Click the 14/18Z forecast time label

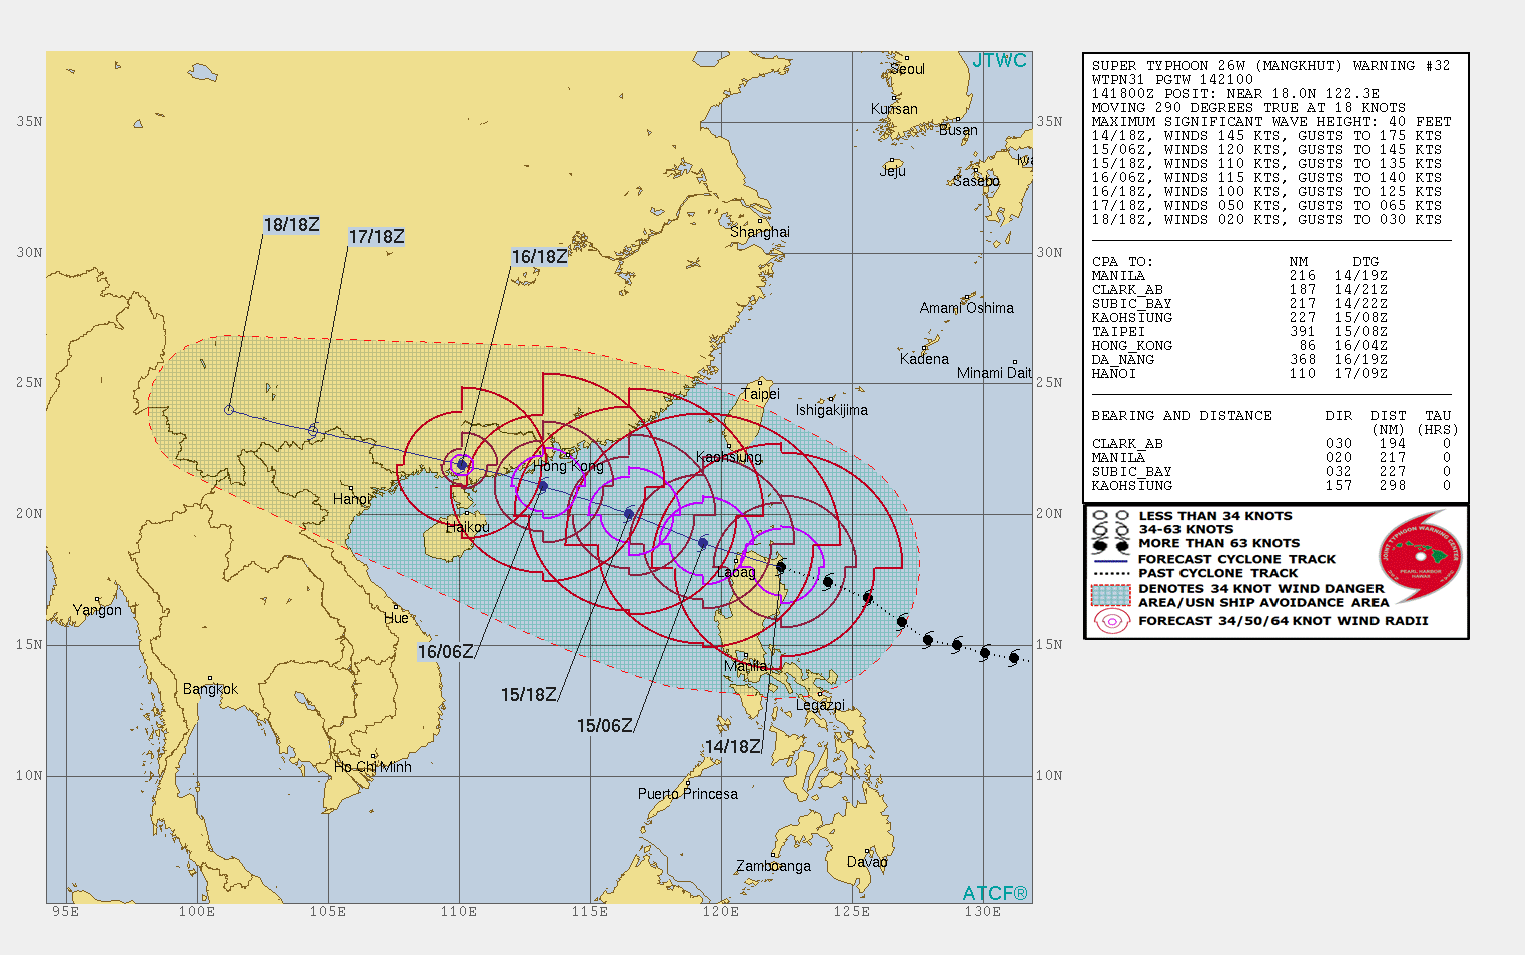(x=733, y=747)
